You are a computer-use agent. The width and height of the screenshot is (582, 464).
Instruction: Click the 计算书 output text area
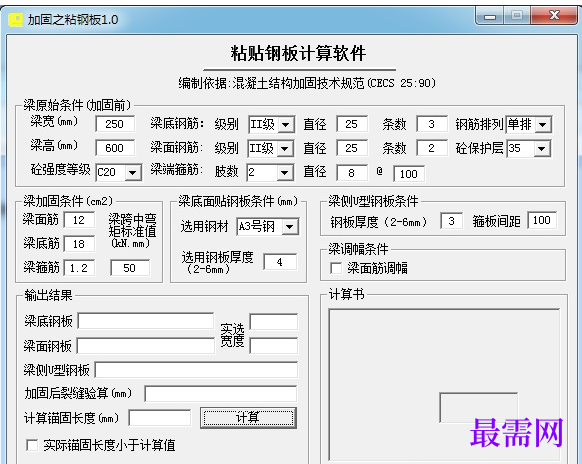pyautogui.click(x=444, y=385)
